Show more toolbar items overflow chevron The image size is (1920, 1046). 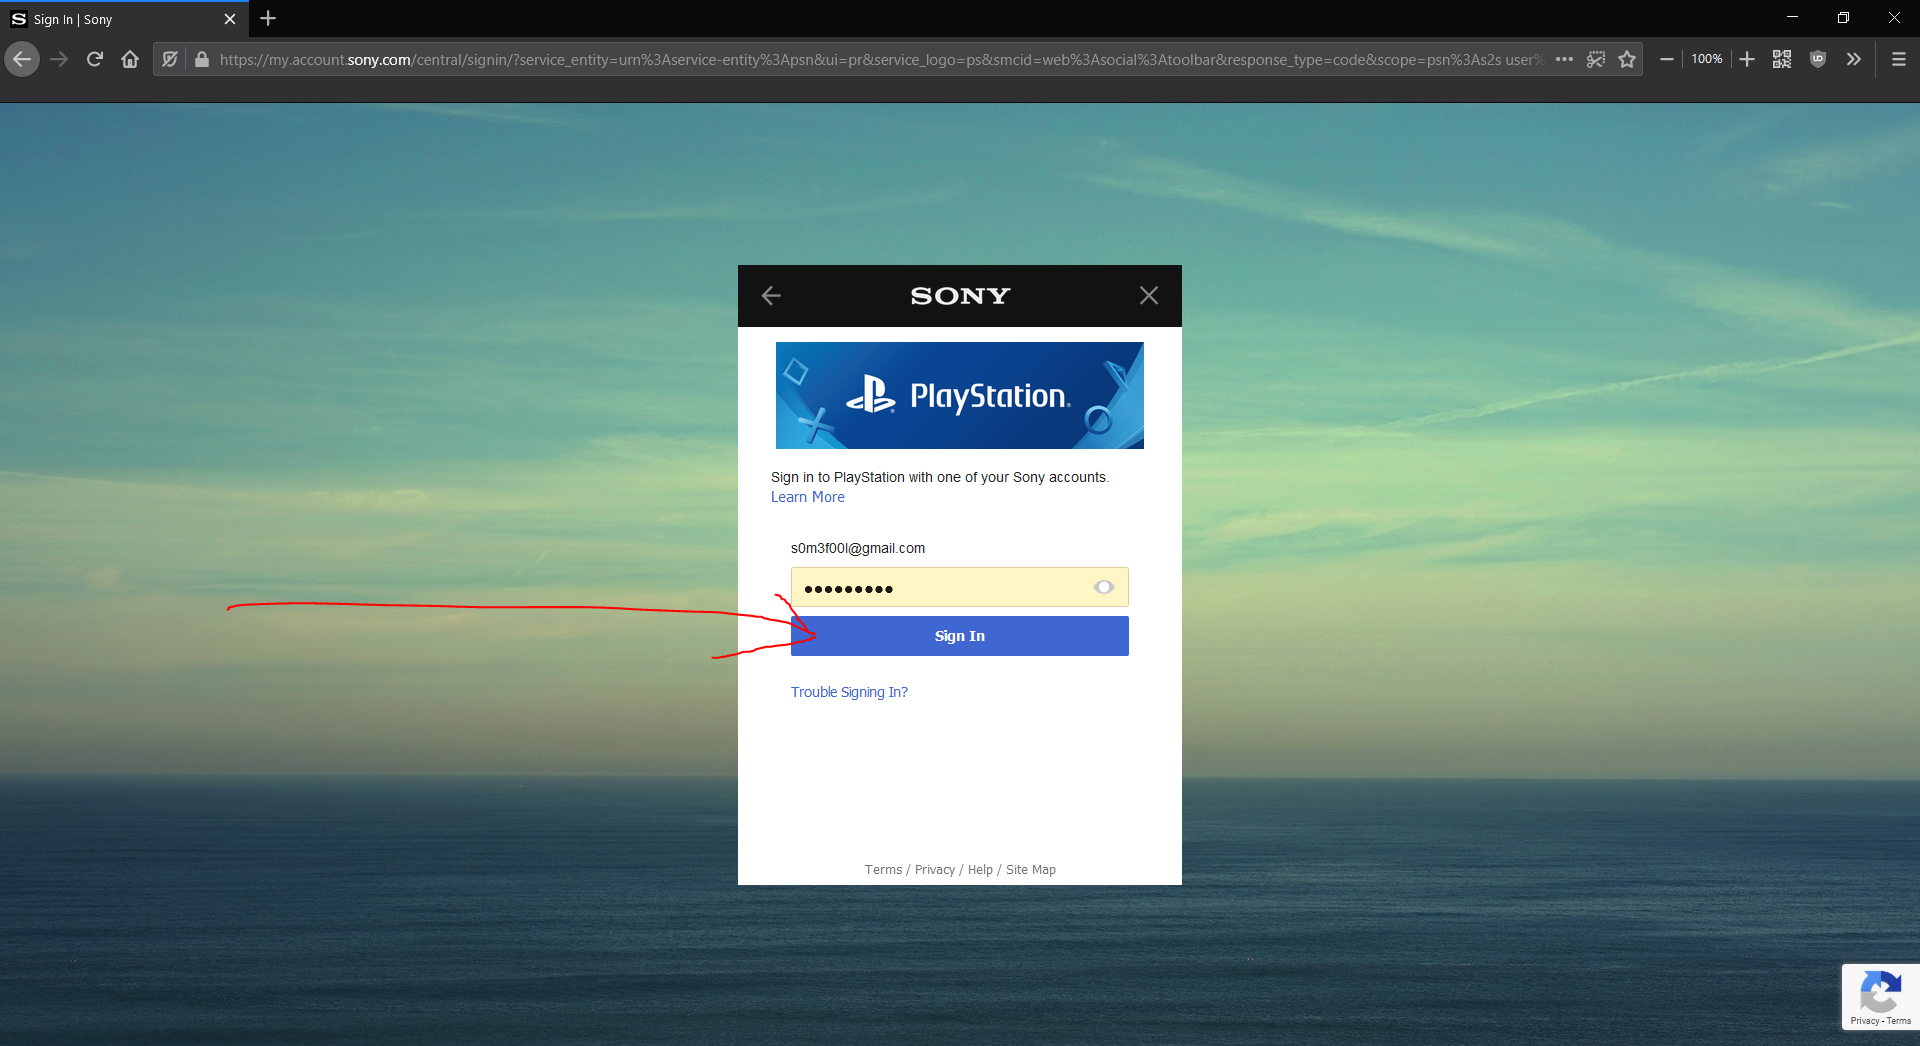(1854, 59)
